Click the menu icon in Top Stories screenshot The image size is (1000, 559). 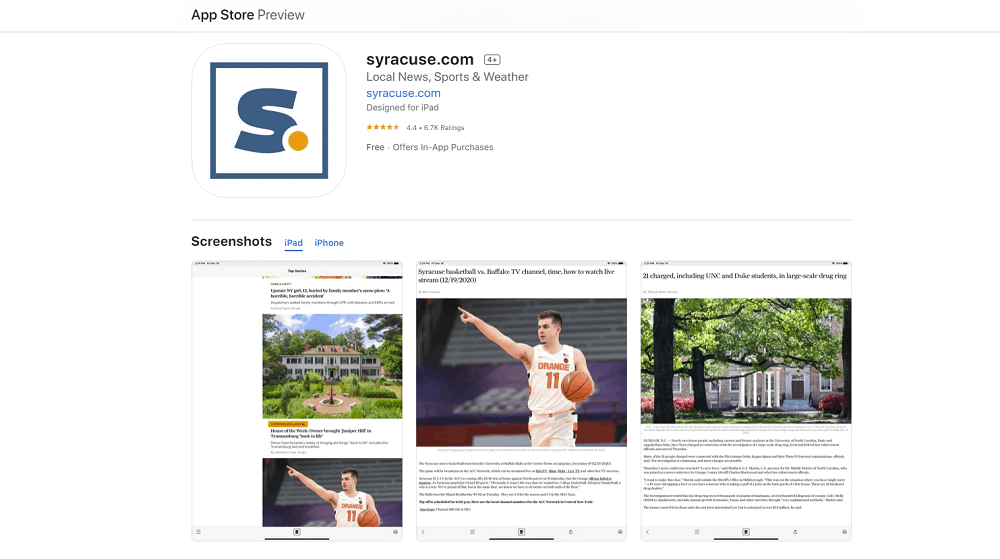point(198,532)
